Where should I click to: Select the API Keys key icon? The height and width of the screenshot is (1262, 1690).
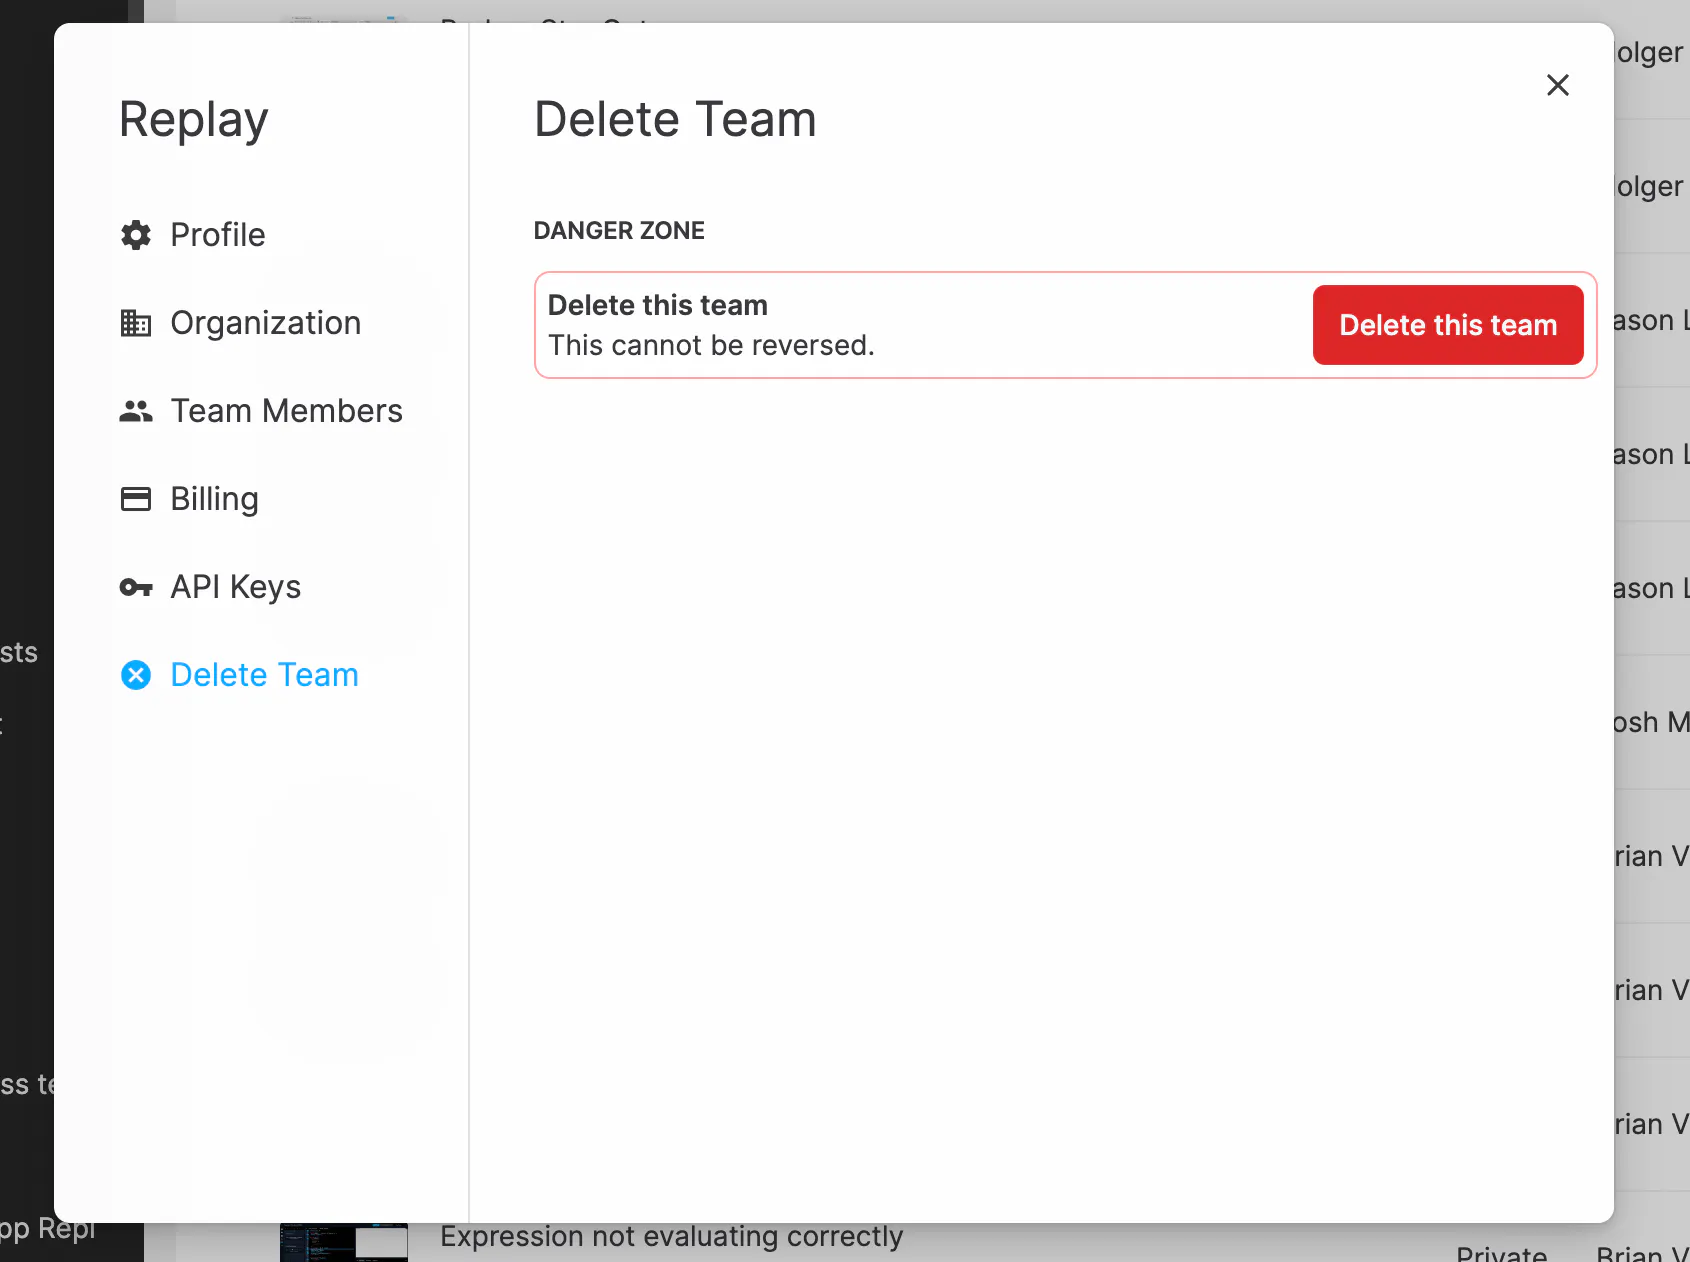tap(135, 587)
